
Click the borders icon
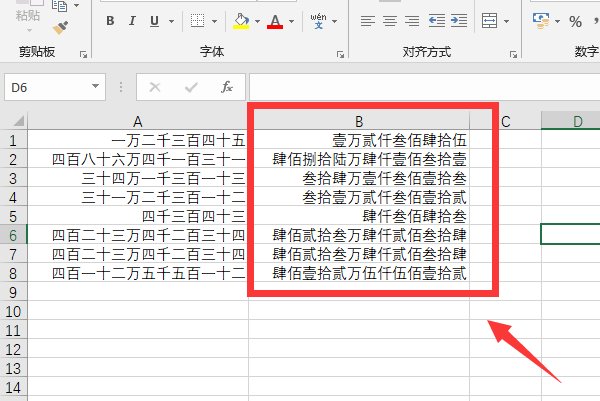click(197, 21)
